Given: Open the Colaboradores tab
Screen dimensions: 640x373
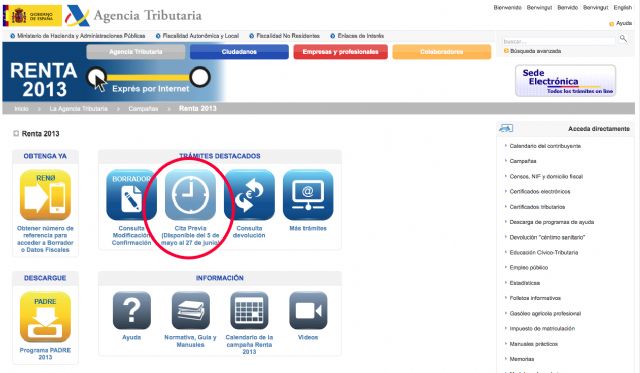Looking at the screenshot, I should (x=442, y=52).
